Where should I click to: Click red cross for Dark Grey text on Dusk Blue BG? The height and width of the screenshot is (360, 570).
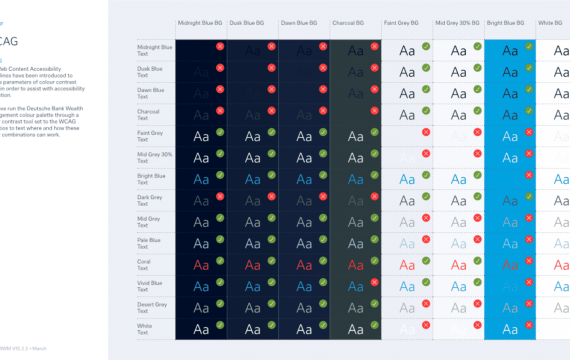pyautogui.click(x=272, y=196)
